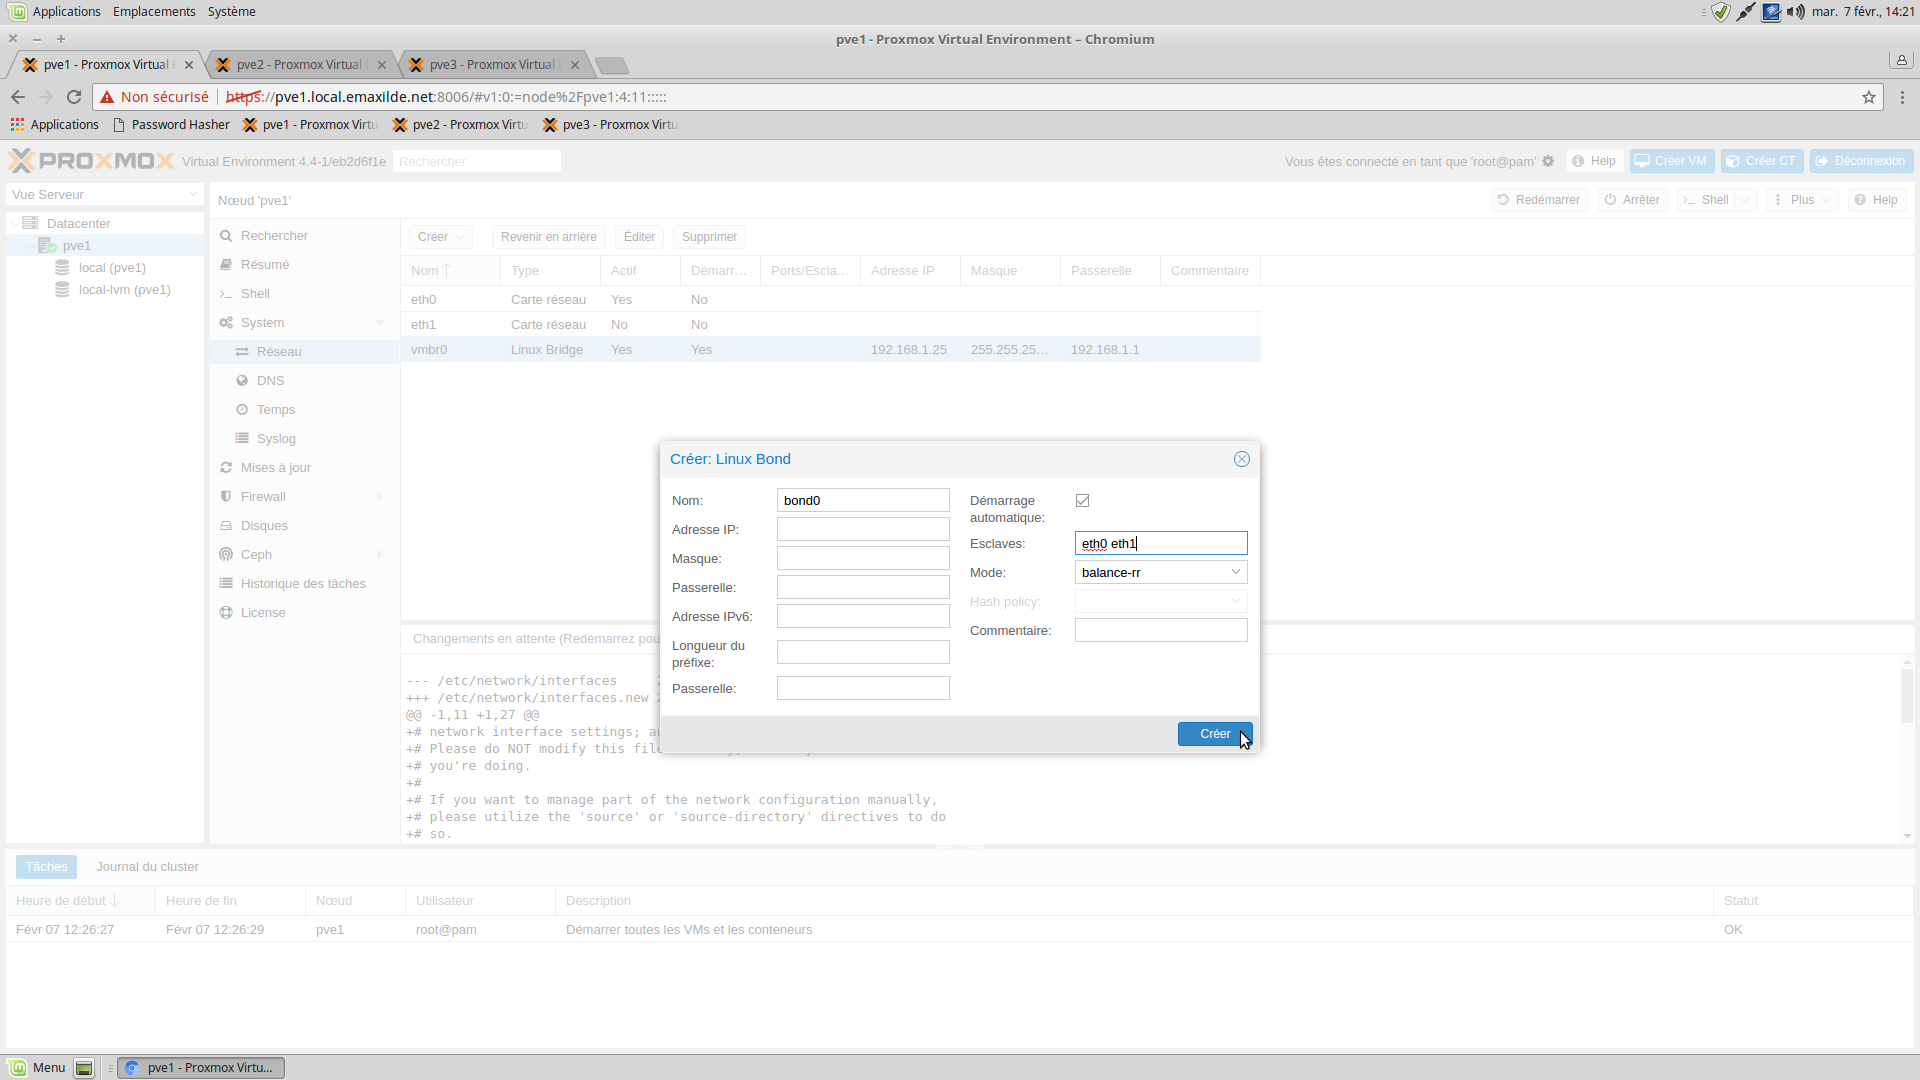
Task: Click Esclaves input field
Action: (x=1161, y=543)
